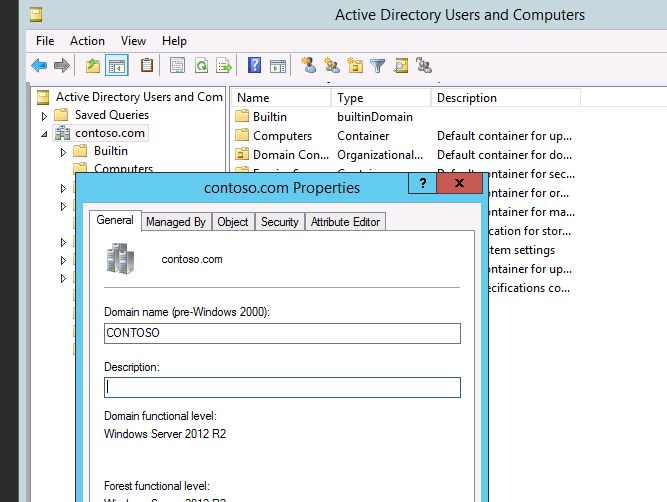The image size is (667, 502).
Task: Click the MMC app icon in title bar
Action: [36, 15]
